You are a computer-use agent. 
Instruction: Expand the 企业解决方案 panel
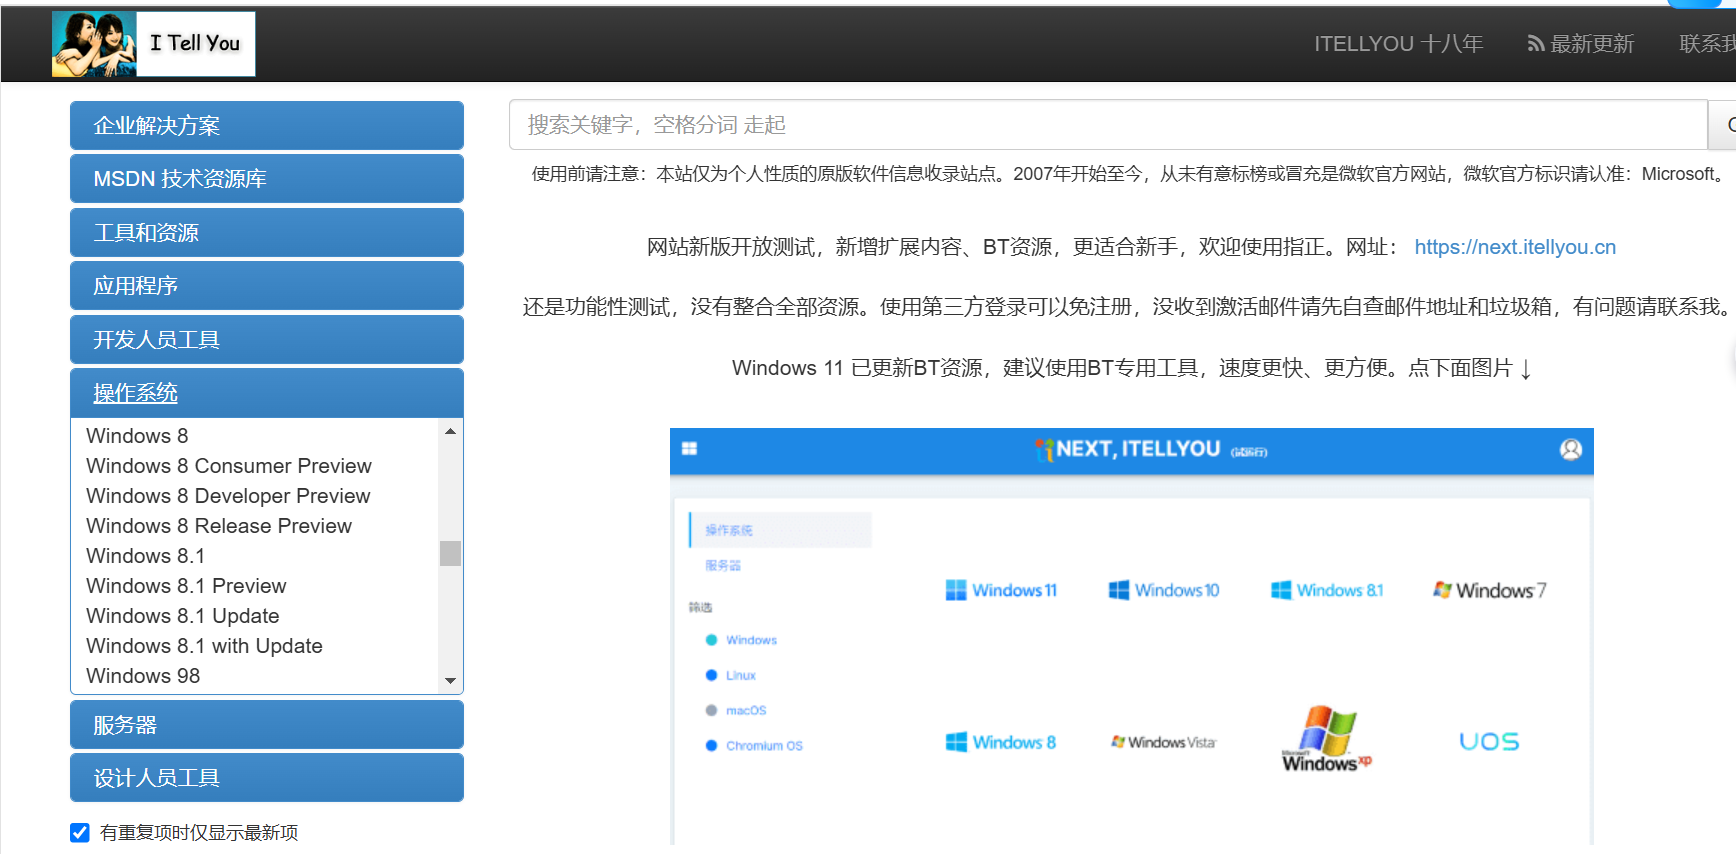click(x=267, y=126)
